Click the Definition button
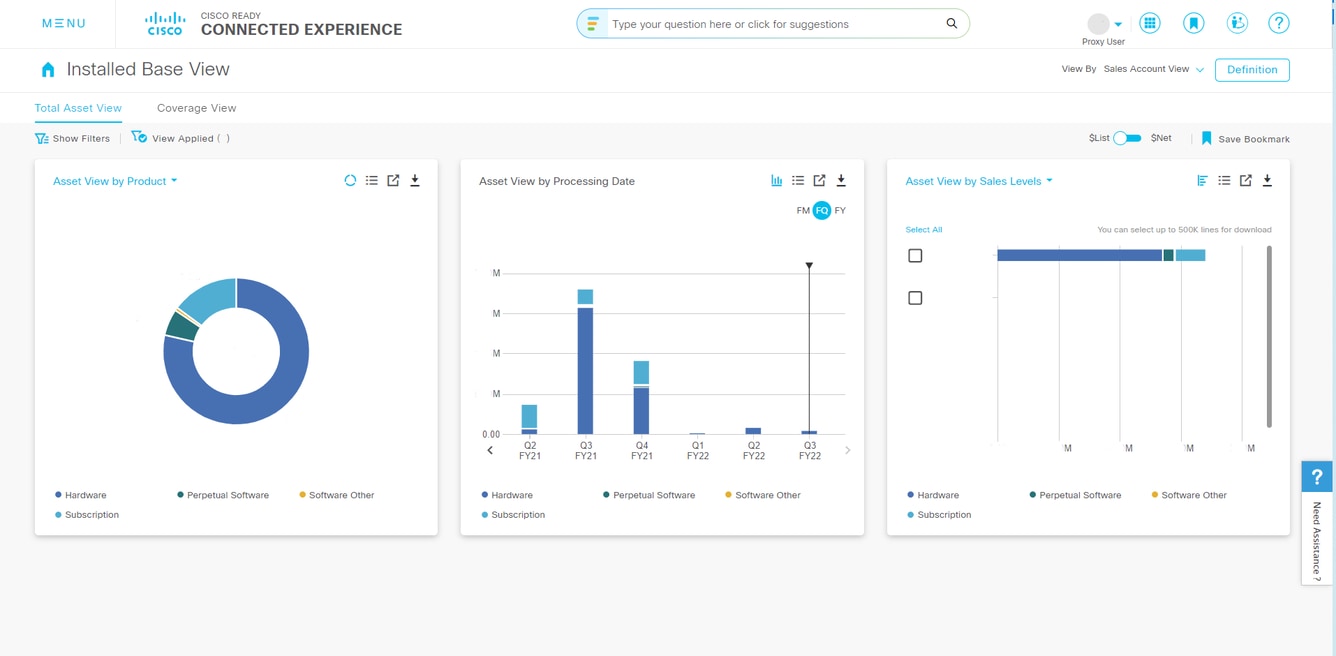This screenshot has height=656, width=1336. 1252,70
